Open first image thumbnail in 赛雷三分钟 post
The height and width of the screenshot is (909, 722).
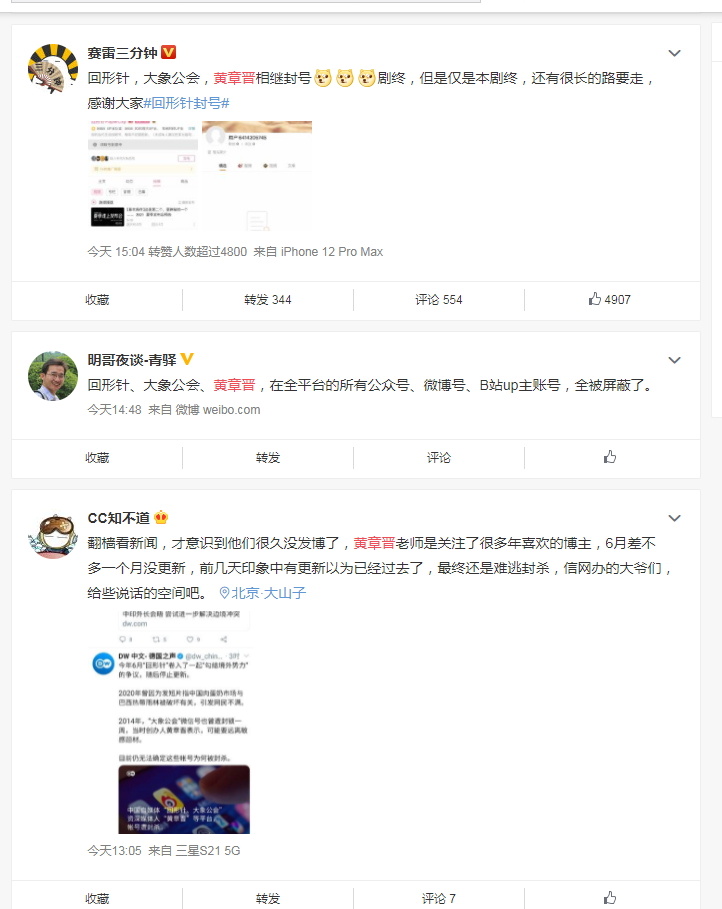pyautogui.click(x=143, y=174)
